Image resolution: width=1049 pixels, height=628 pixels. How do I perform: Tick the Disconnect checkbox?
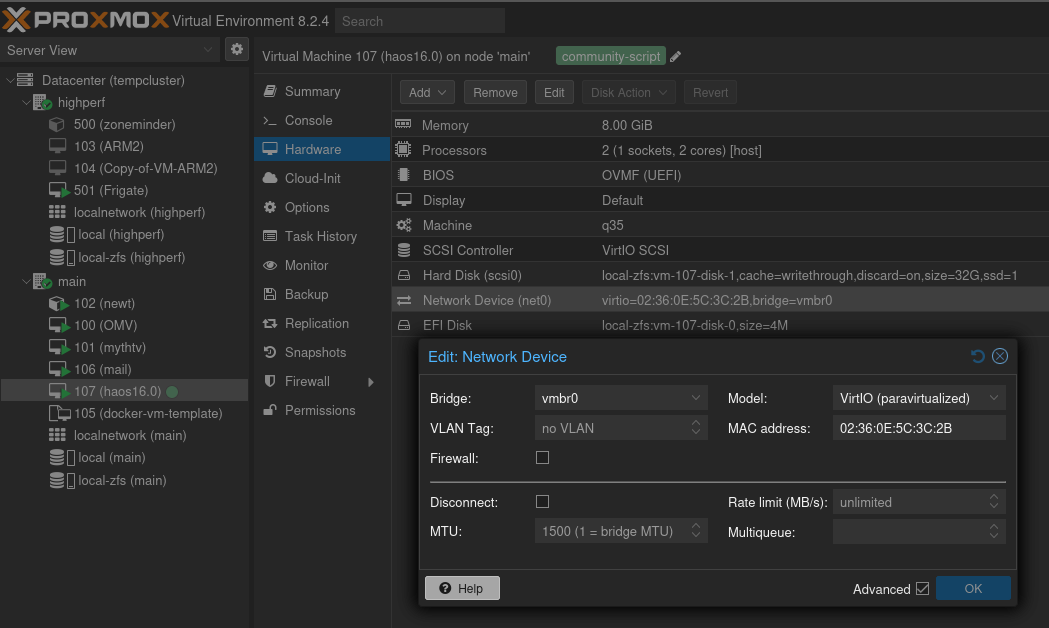tap(543, 502)
